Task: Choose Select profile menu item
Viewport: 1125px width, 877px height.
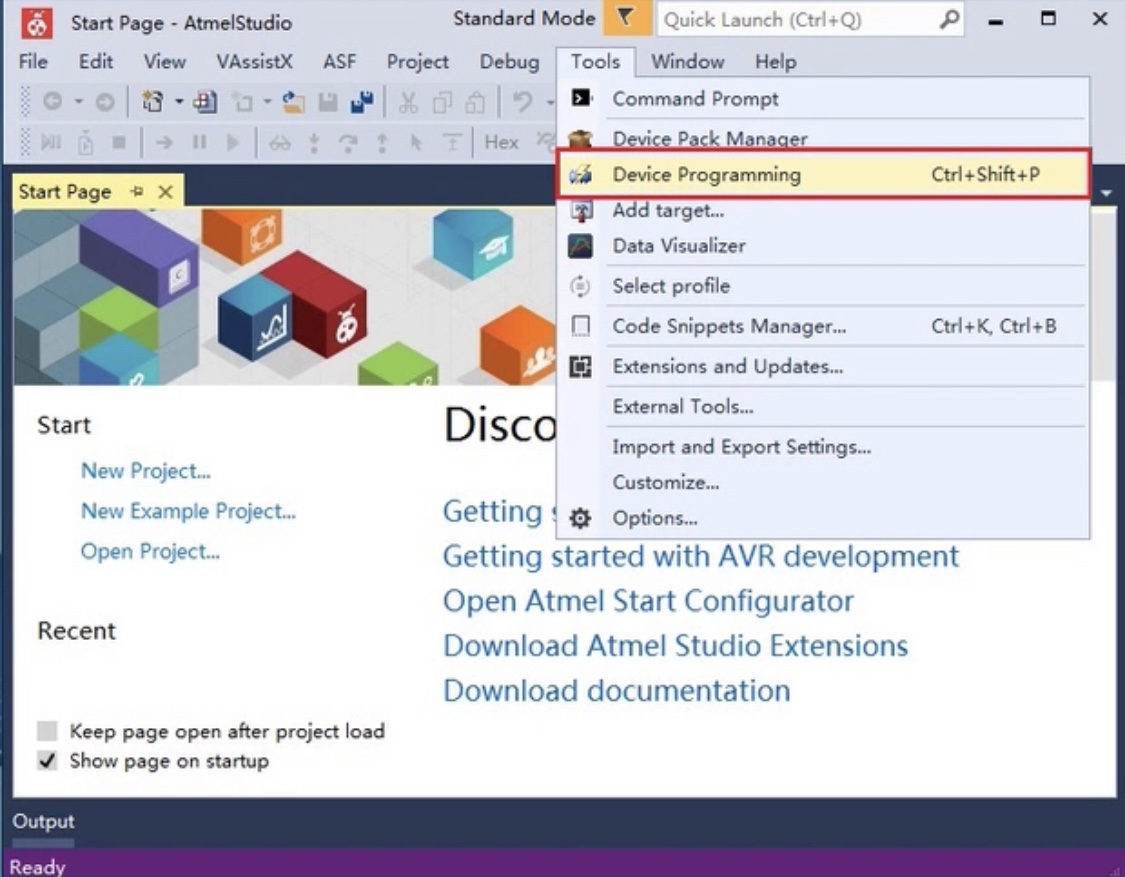Action: pos(823,286)
